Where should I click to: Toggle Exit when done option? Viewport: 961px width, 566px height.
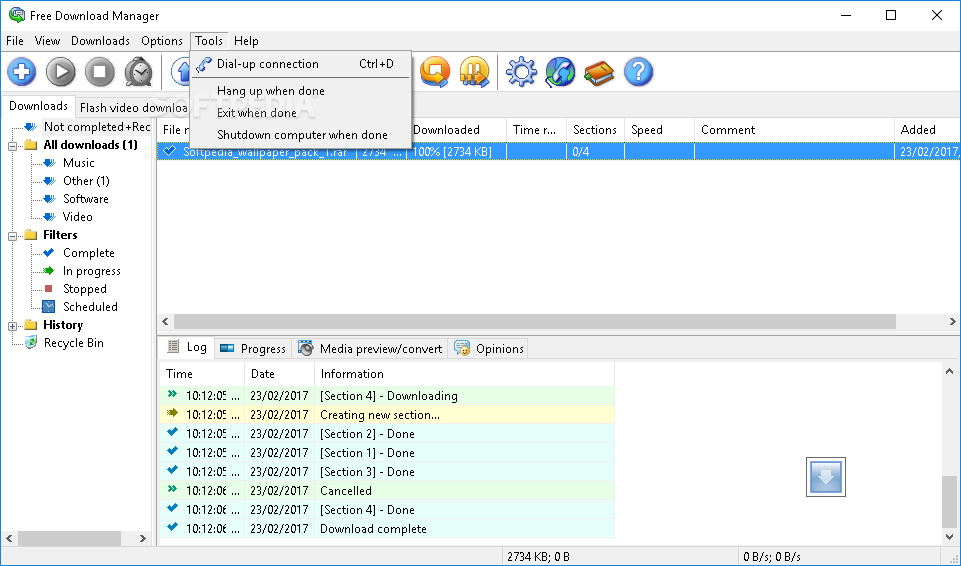(300, 113)
